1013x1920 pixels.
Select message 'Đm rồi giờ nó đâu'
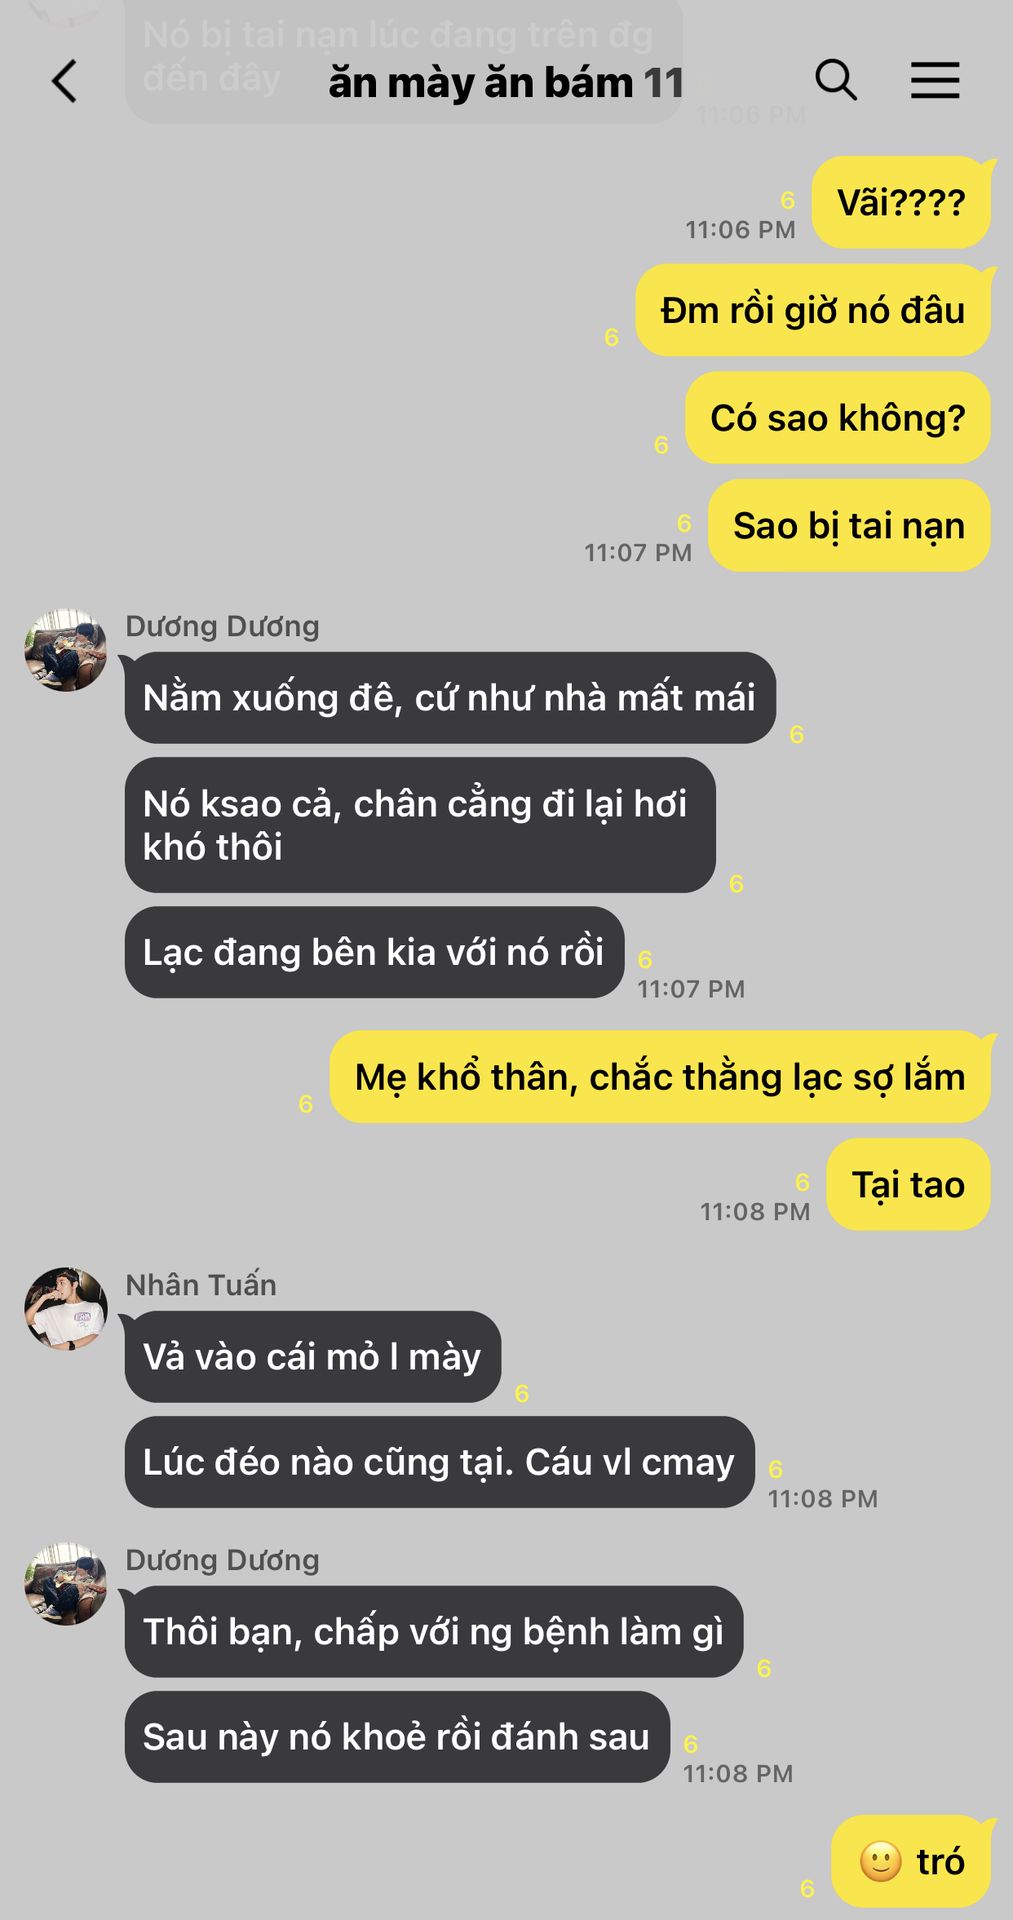pos(813,310)
